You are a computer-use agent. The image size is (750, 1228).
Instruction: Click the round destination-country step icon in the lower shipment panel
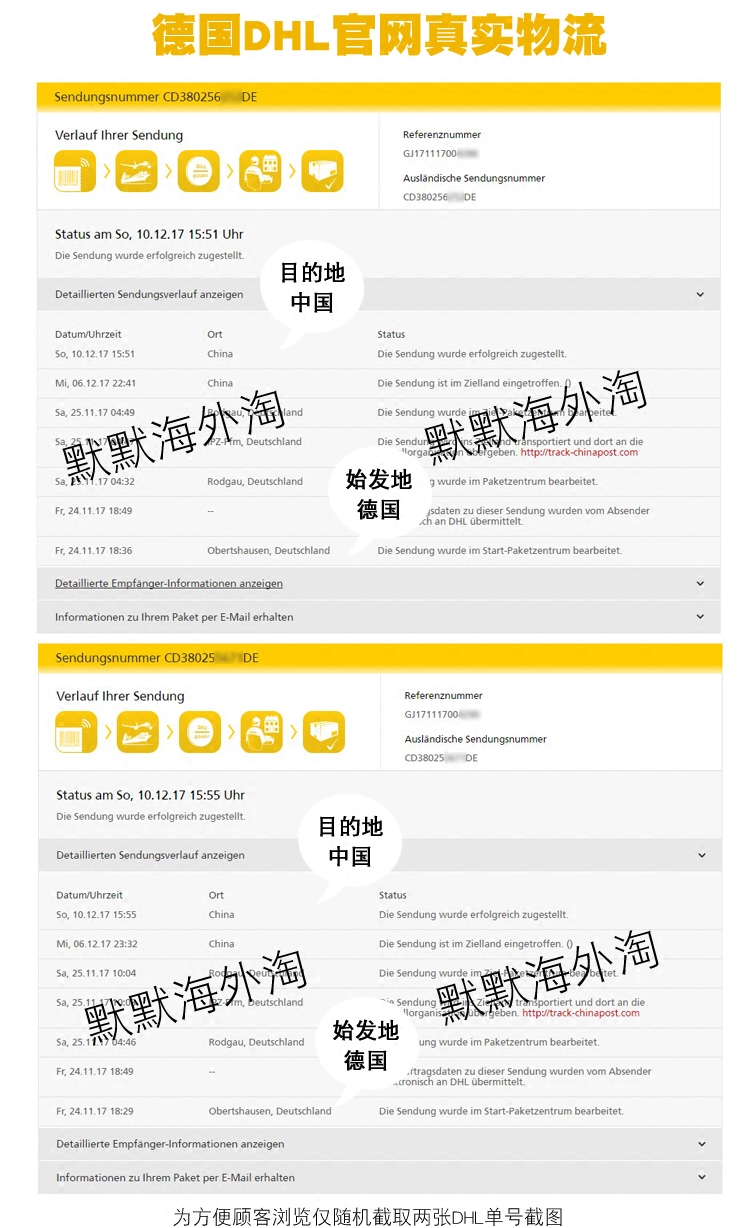[200, 732]
